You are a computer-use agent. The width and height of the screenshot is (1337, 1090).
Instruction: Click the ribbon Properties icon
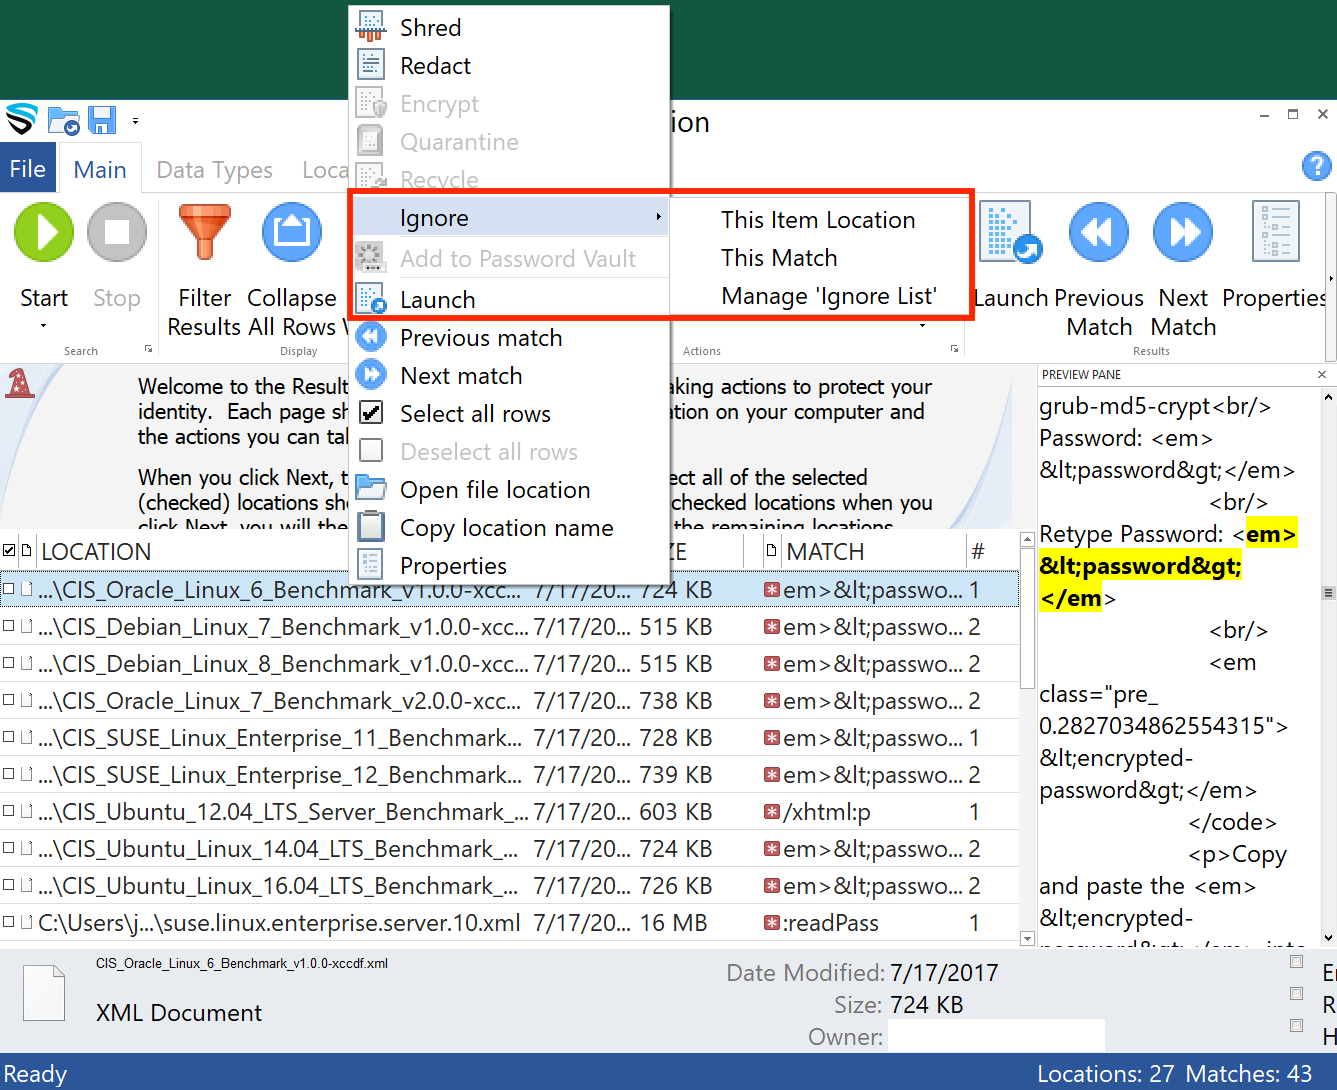1276,233
